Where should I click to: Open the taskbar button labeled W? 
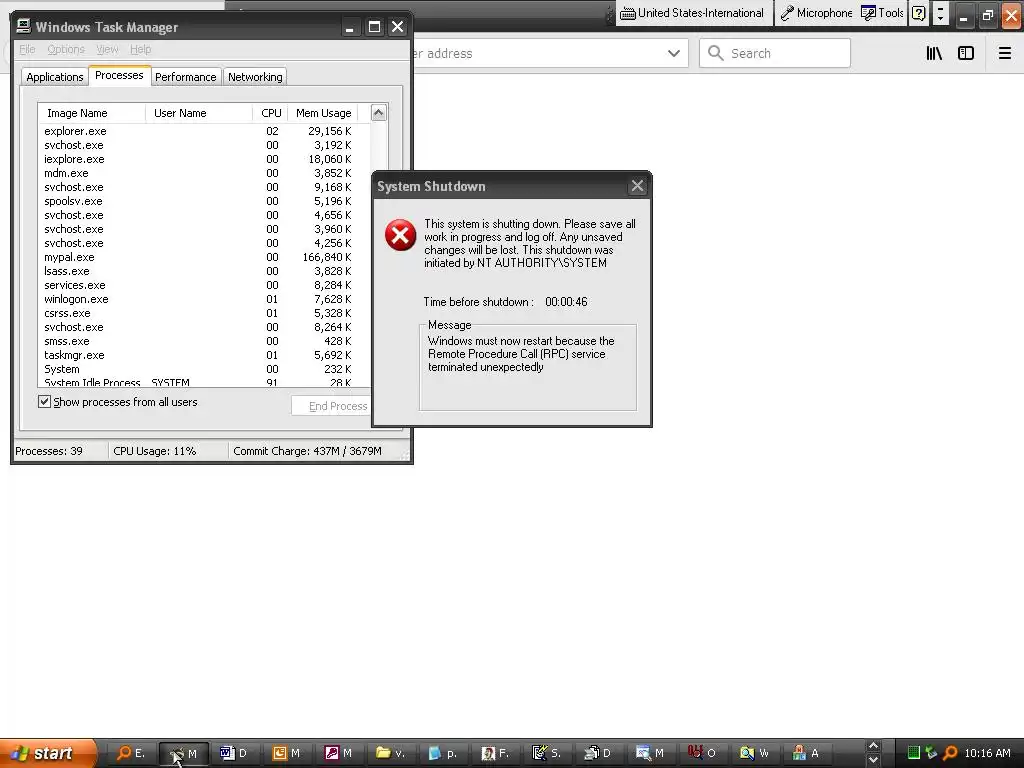[x=754, y=753]
